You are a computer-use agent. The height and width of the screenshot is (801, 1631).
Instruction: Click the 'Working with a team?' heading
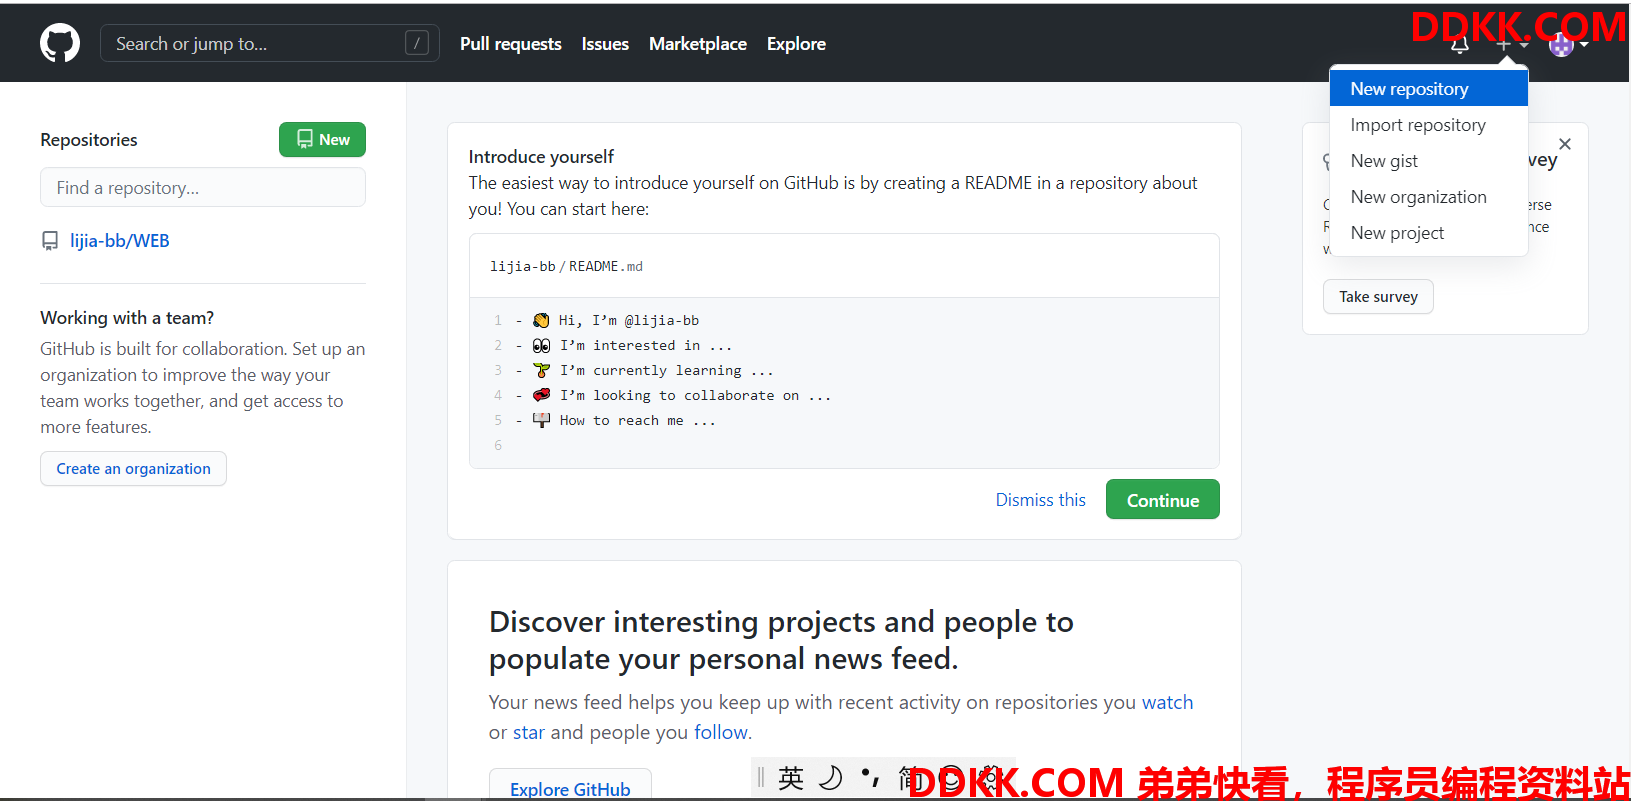[127, 318]
